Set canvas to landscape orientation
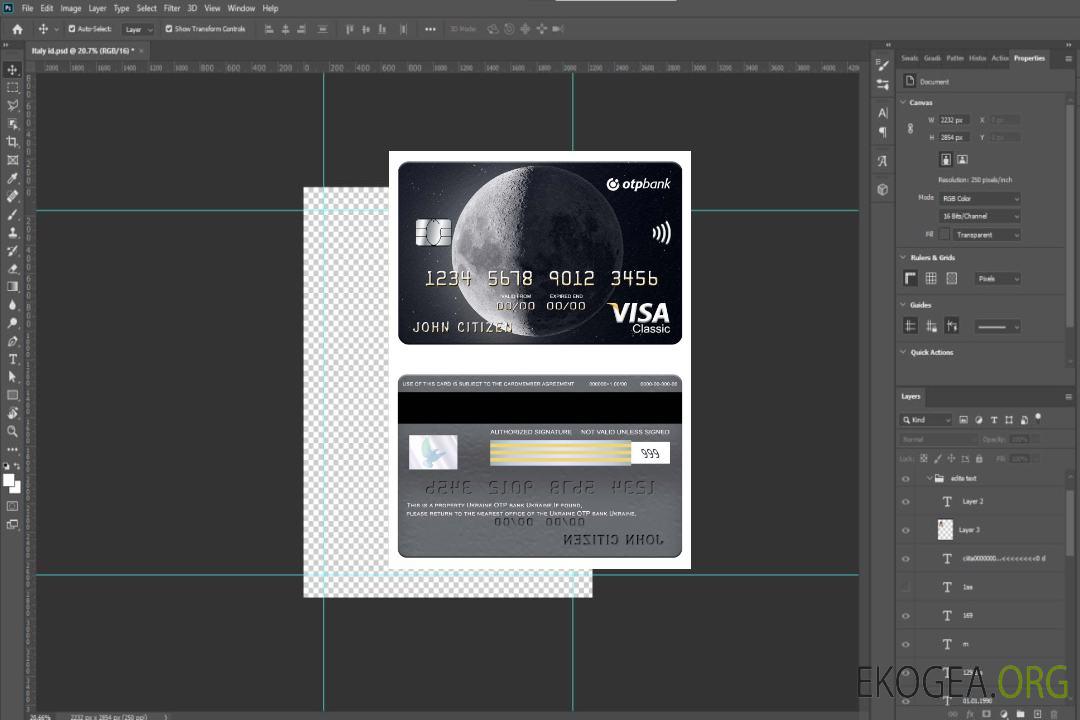This screenshot has width=1080, height=720. [963, 160]
